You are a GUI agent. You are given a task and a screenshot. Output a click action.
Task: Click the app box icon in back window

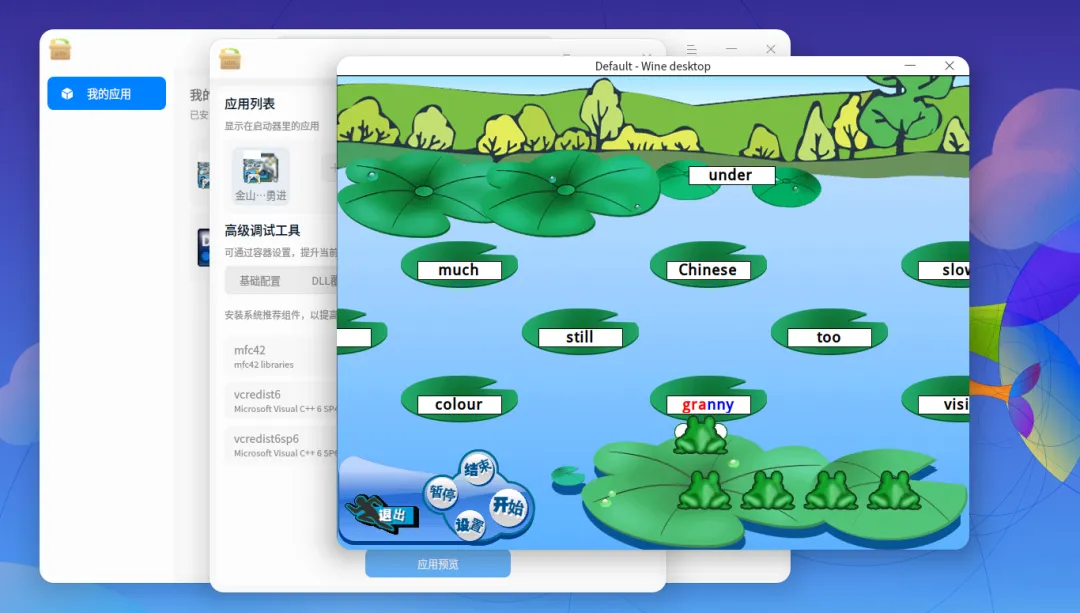tap(60, 49)
